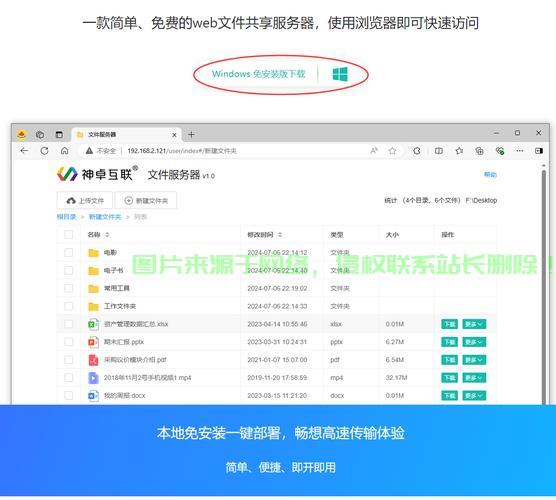Go to 根目录 in breadcrumb

click(x=67, y=217)
